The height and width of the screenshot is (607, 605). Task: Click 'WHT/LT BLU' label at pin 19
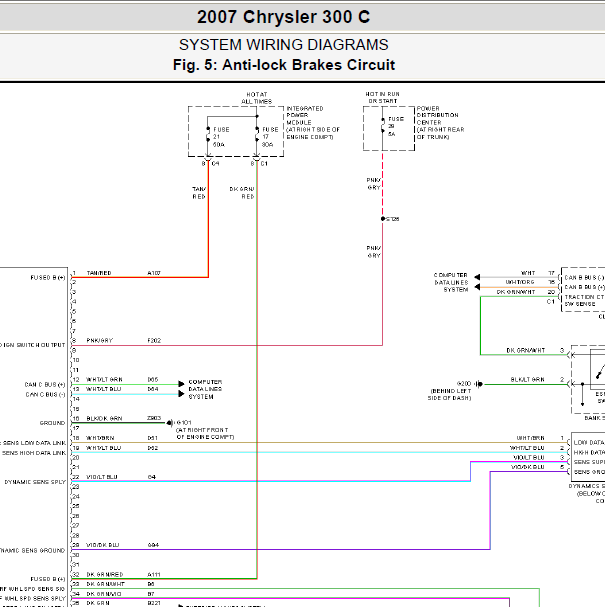pyautogui.click(x=104, y=448)
